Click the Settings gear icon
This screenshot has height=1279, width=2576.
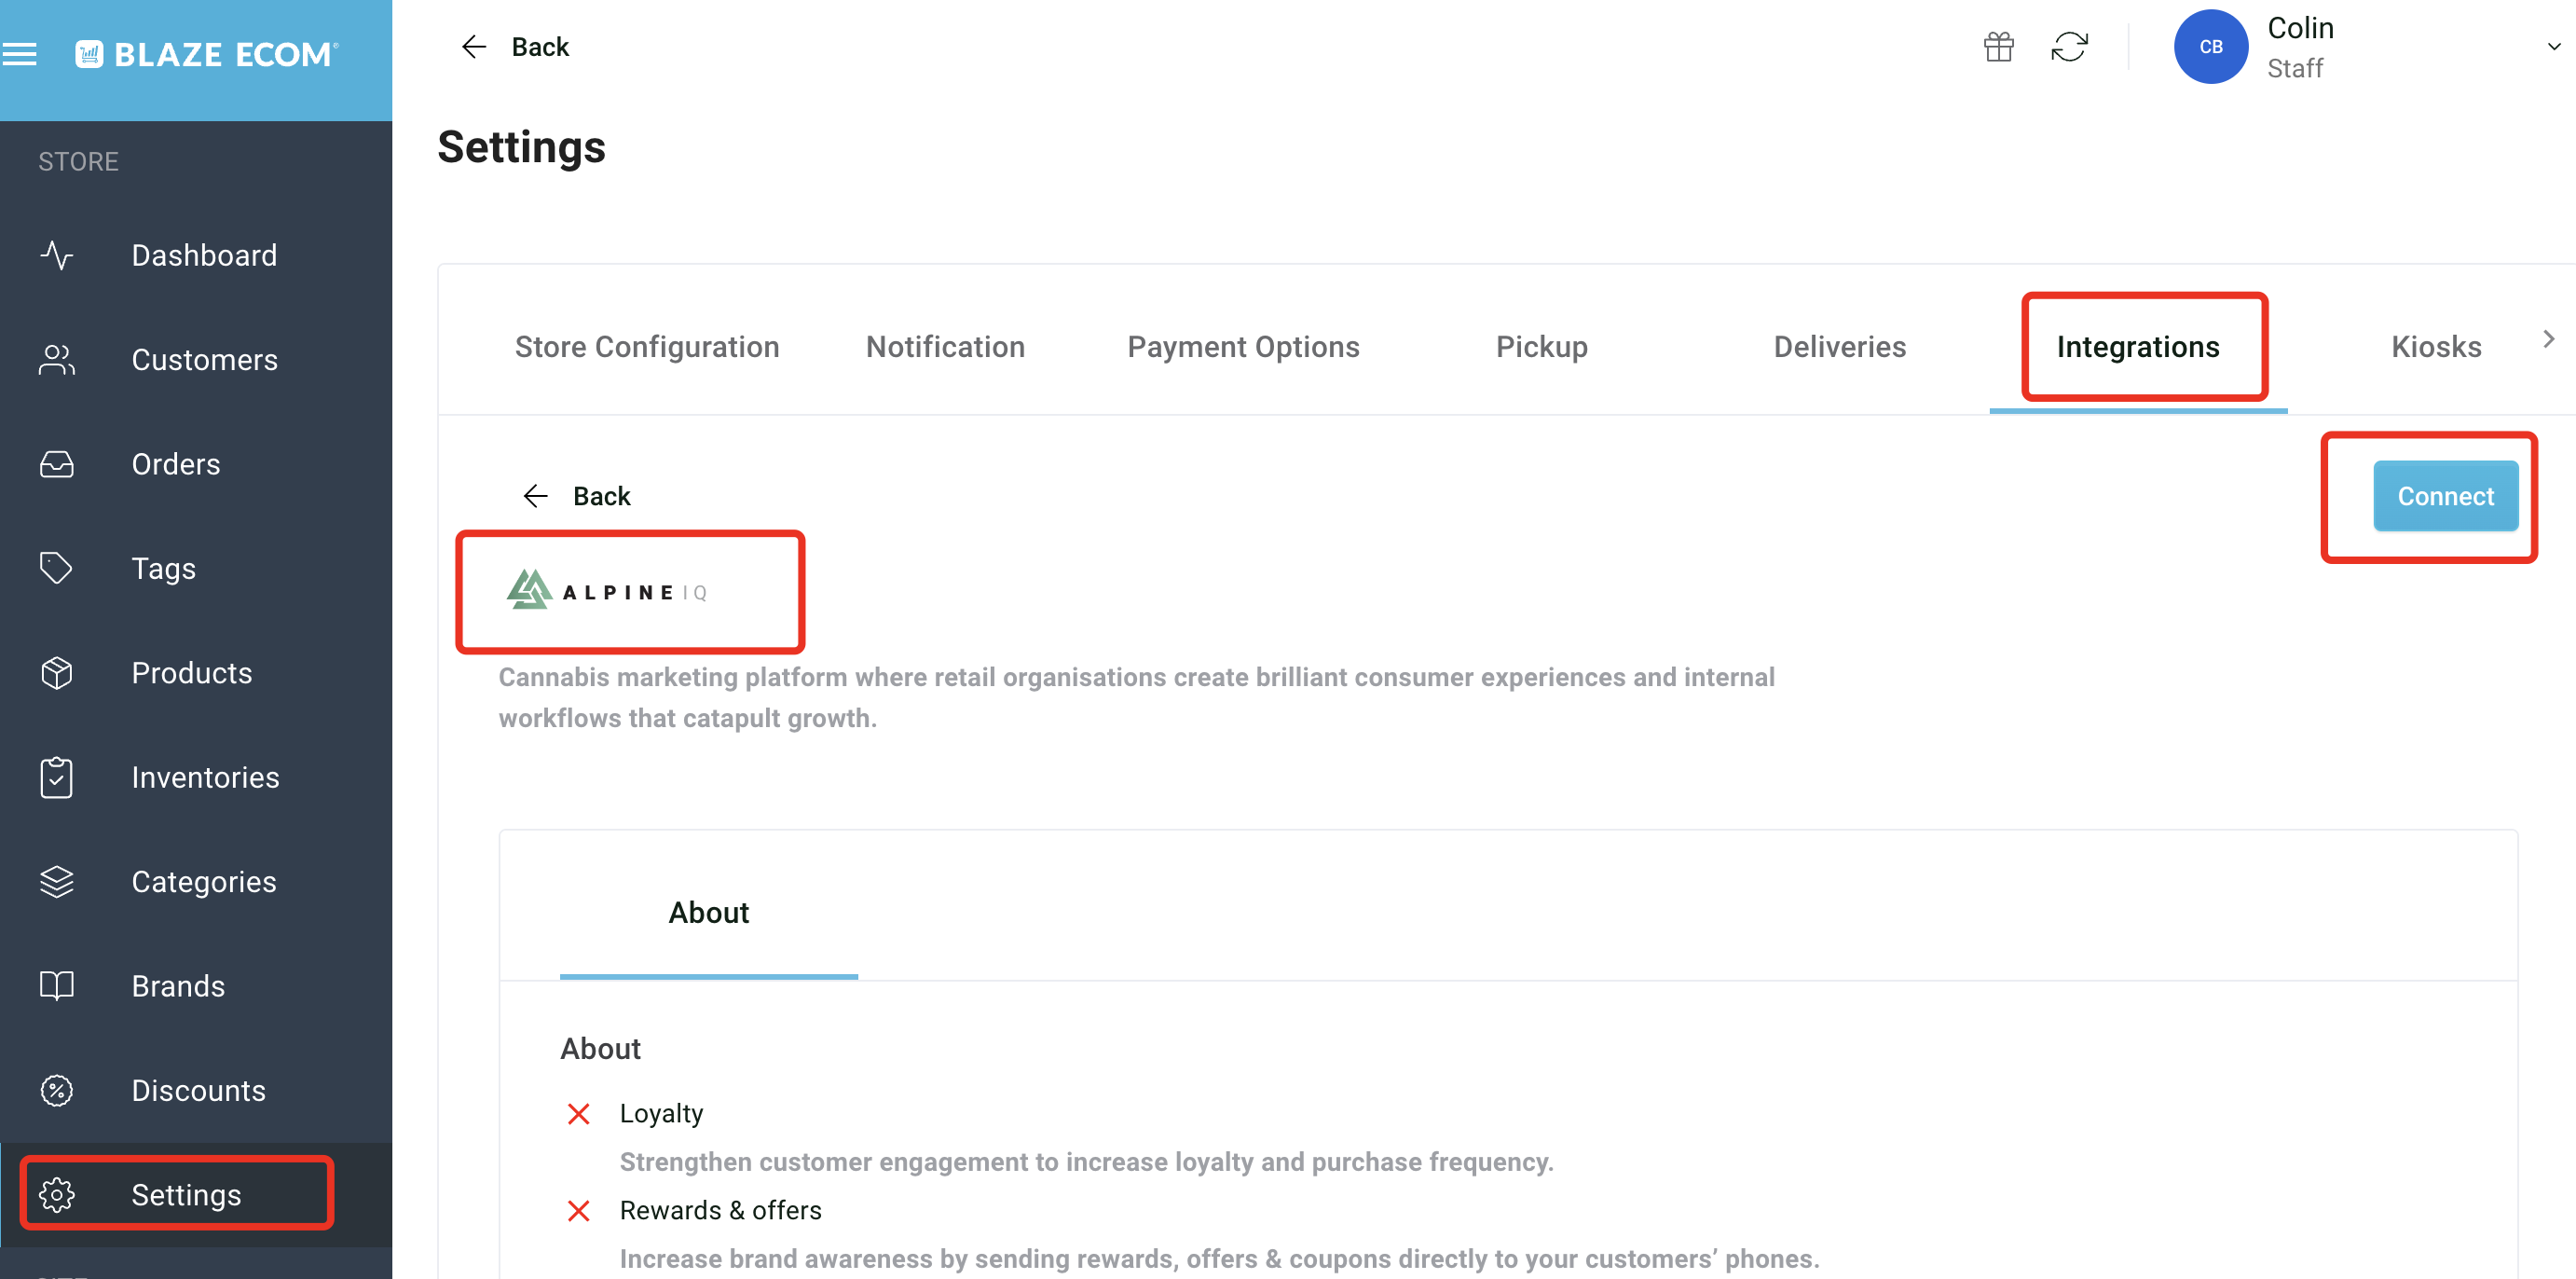pyautogui.click(x=58, y=1194)
